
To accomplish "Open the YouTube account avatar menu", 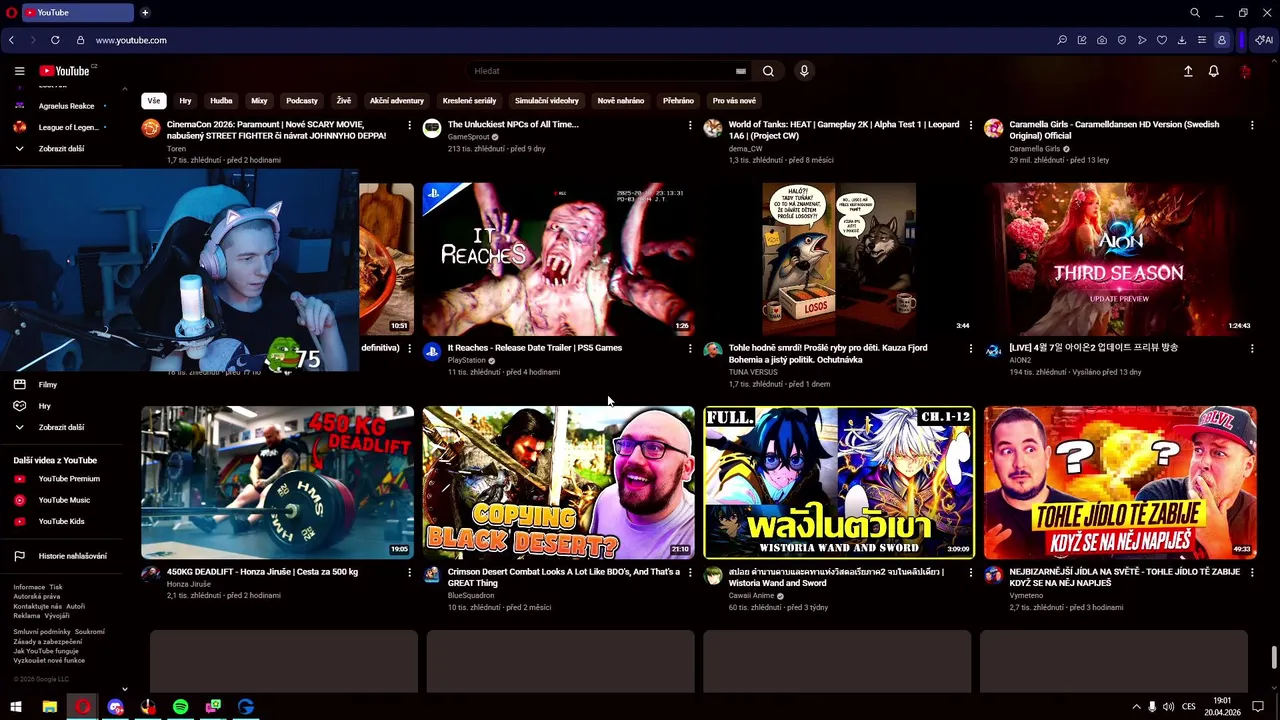I will click(1245, 71).
